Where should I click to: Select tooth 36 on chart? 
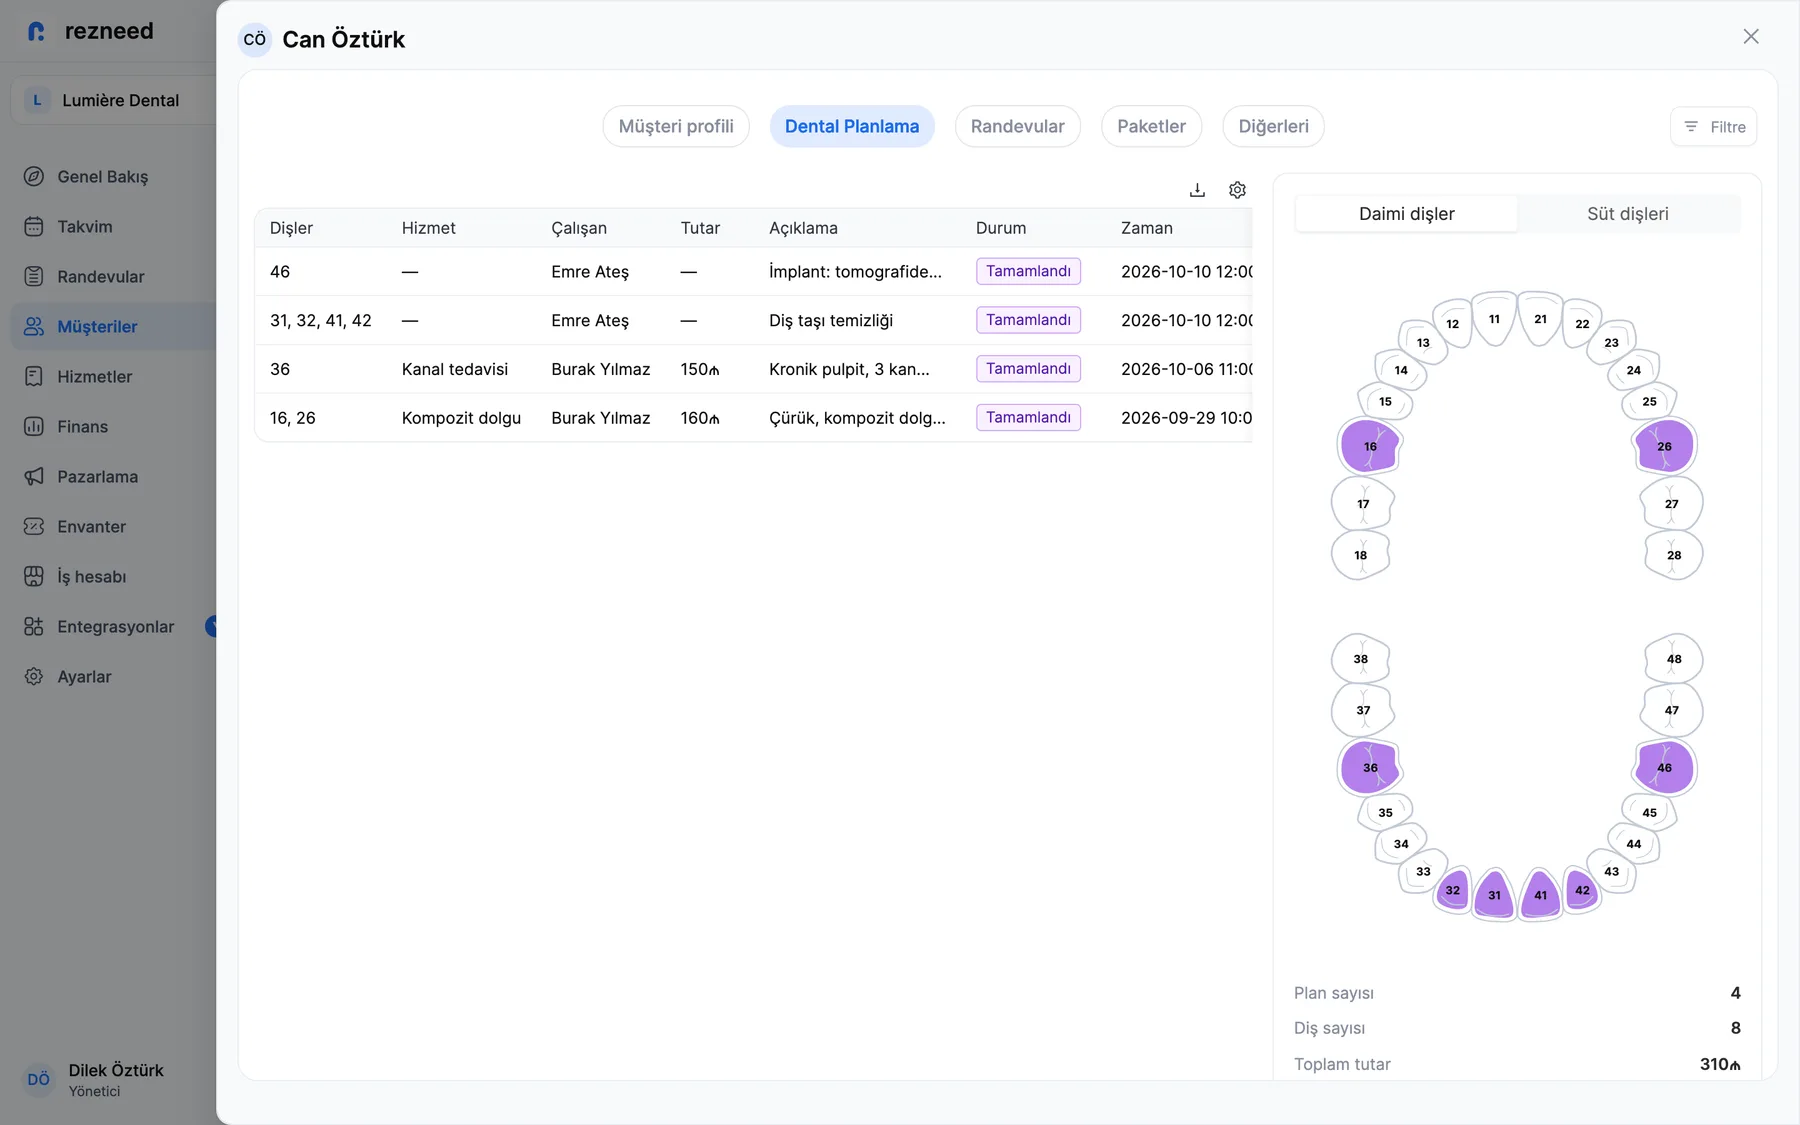[1370, 768]
